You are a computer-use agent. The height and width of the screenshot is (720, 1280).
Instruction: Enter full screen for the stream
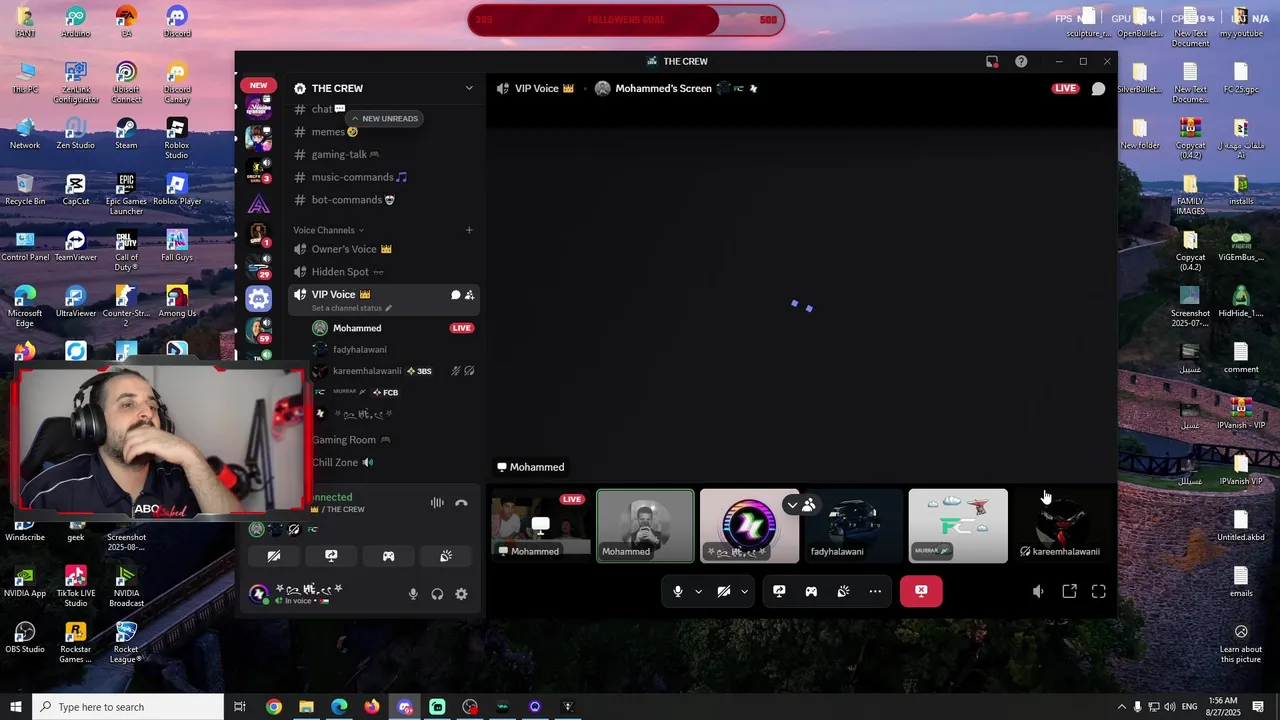coord(1099,592)
